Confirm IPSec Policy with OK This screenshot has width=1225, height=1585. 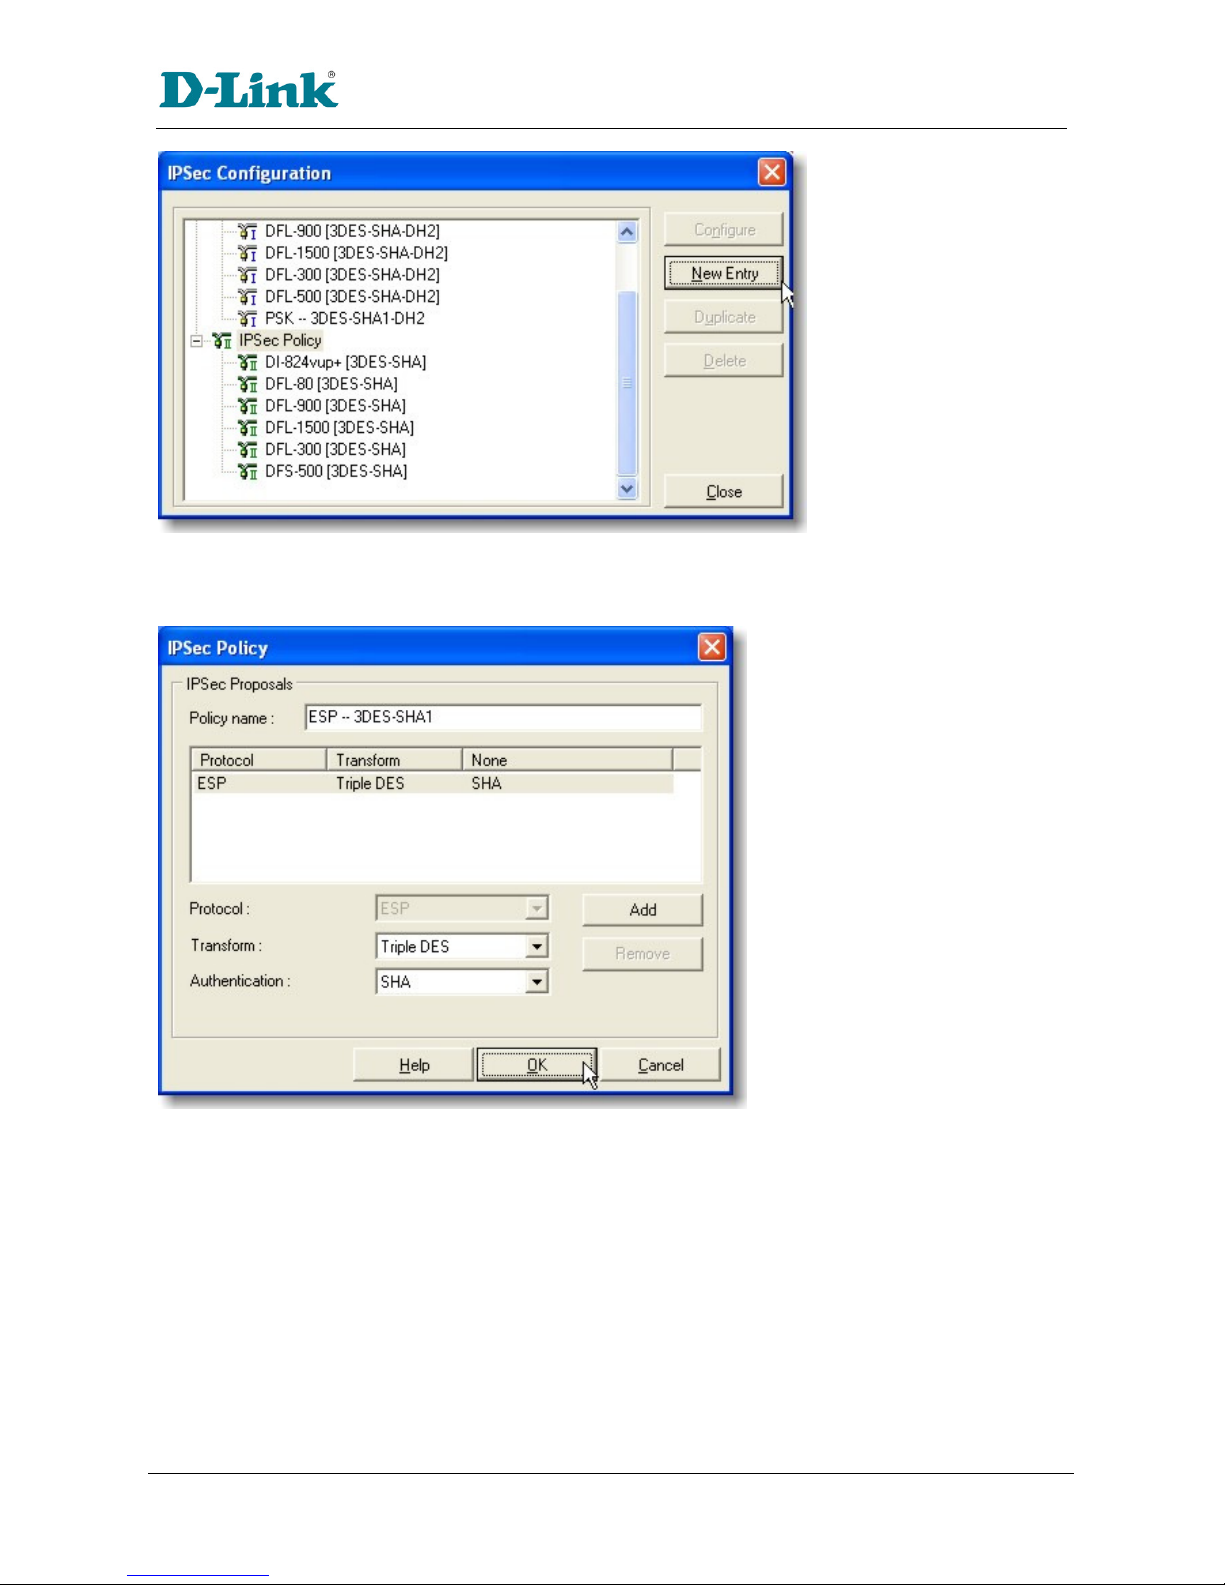[x=537, y=1065]
